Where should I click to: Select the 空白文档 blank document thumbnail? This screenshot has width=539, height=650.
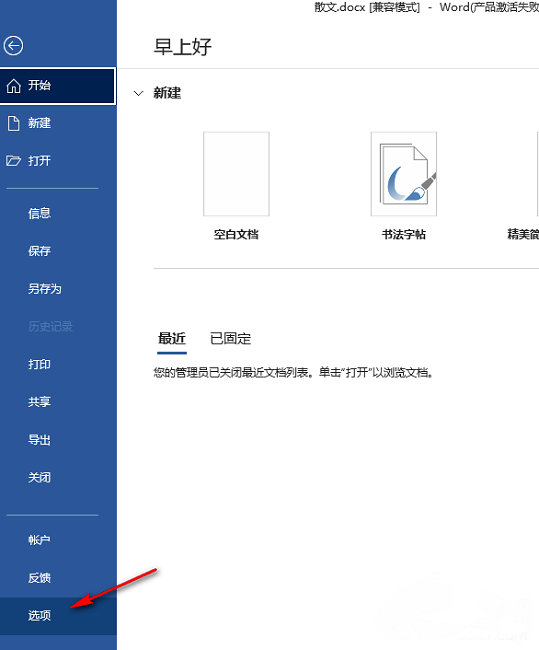point(236,174)
